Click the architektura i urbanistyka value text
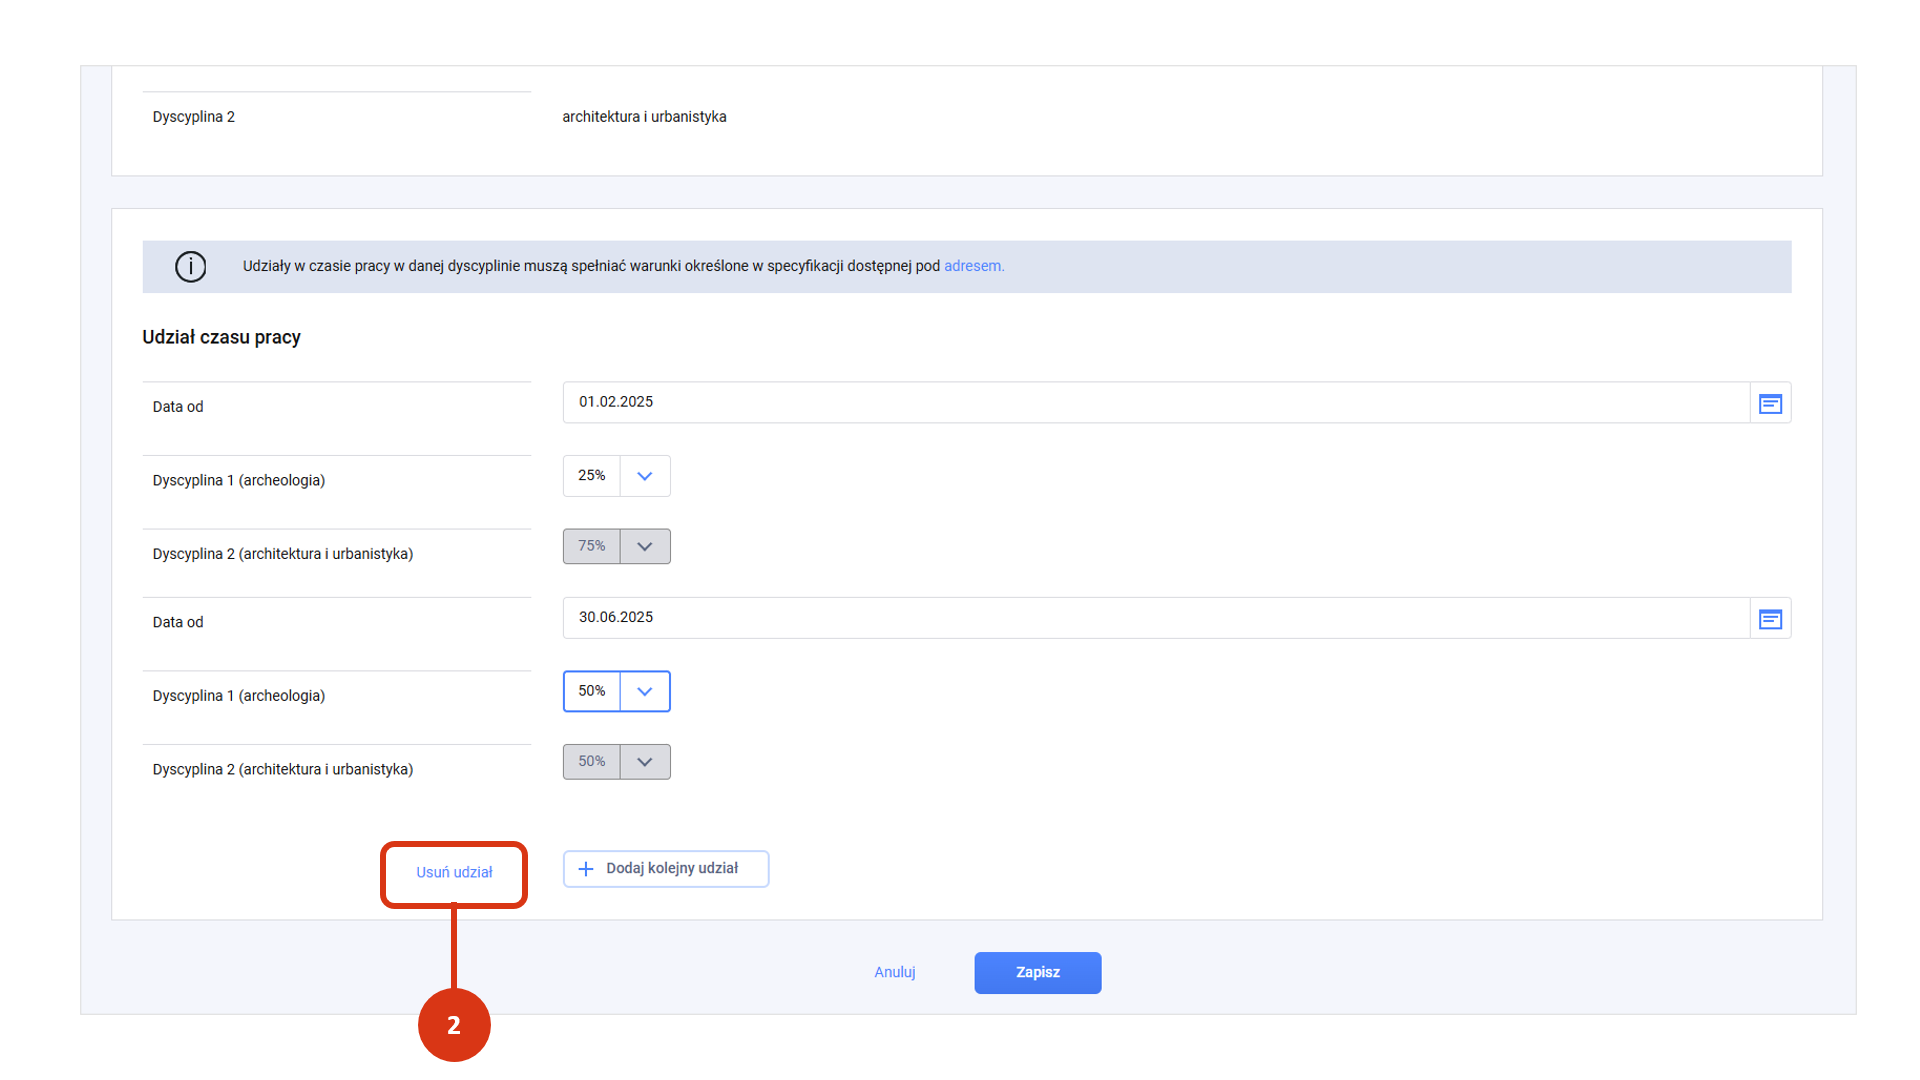The image size is (1920, 1080). (x=644, y=117)
